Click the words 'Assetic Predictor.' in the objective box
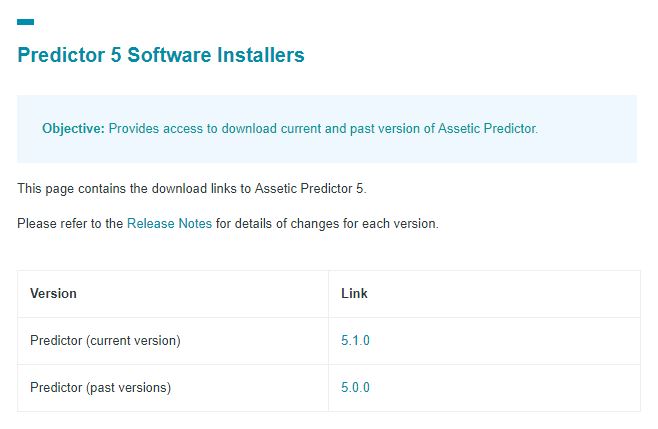 pyautogui.click(x=488, y=128)
